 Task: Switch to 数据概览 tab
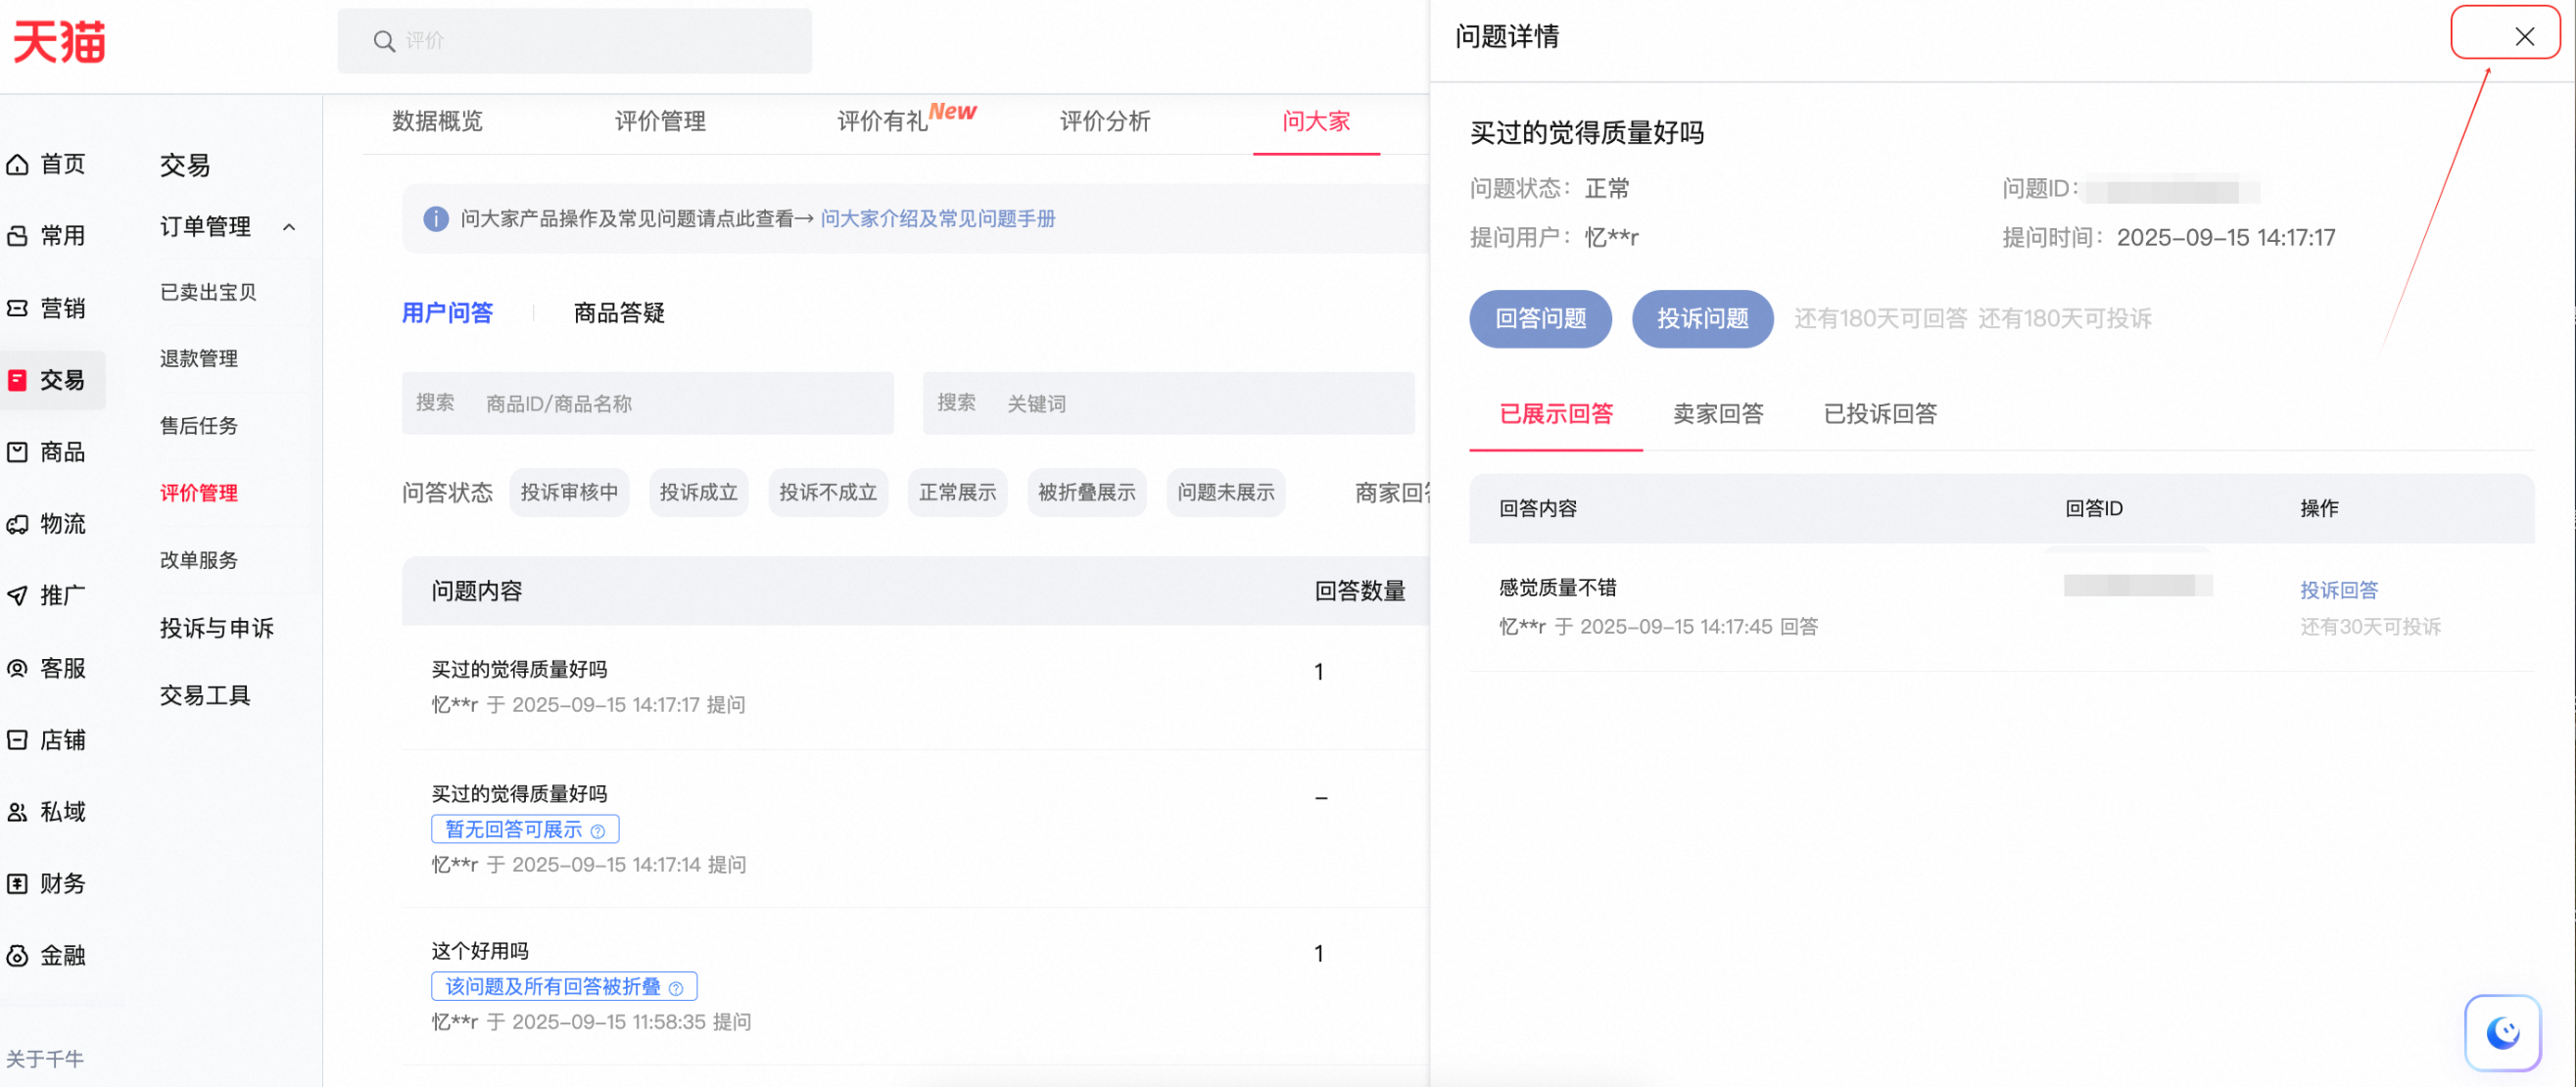(x=437, y=121)
